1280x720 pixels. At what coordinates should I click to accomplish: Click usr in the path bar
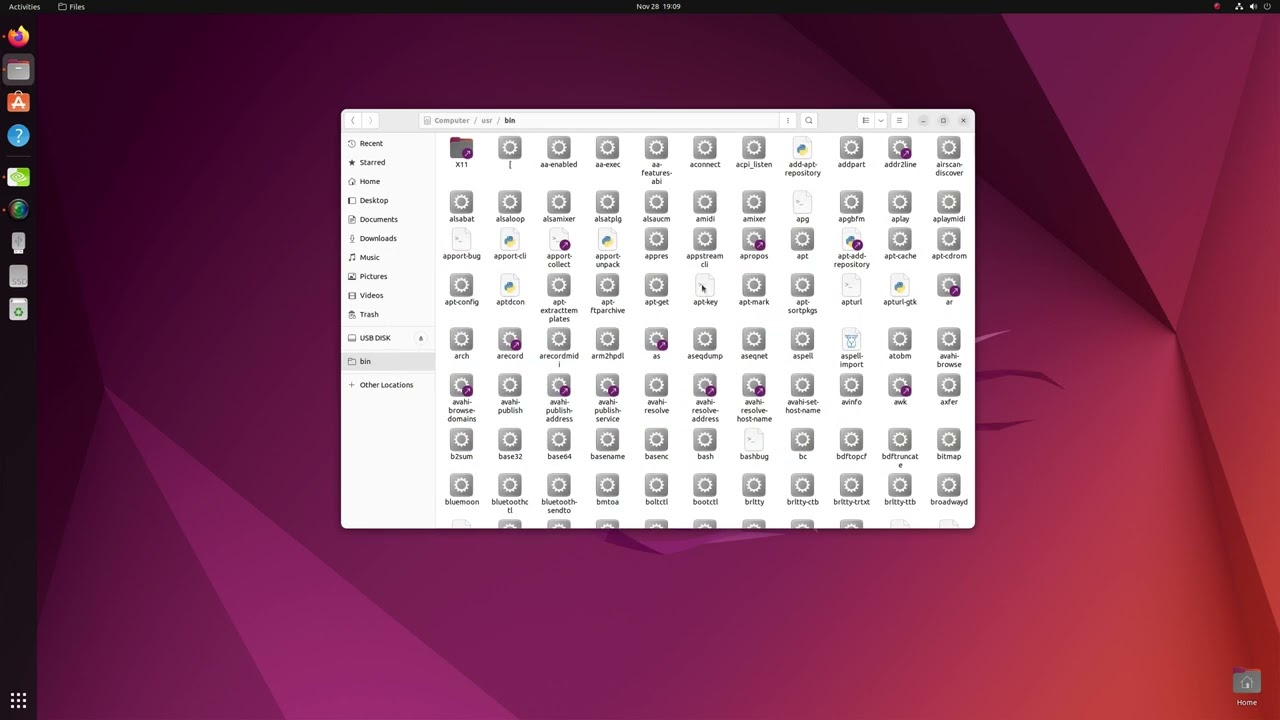click(487, 120)
